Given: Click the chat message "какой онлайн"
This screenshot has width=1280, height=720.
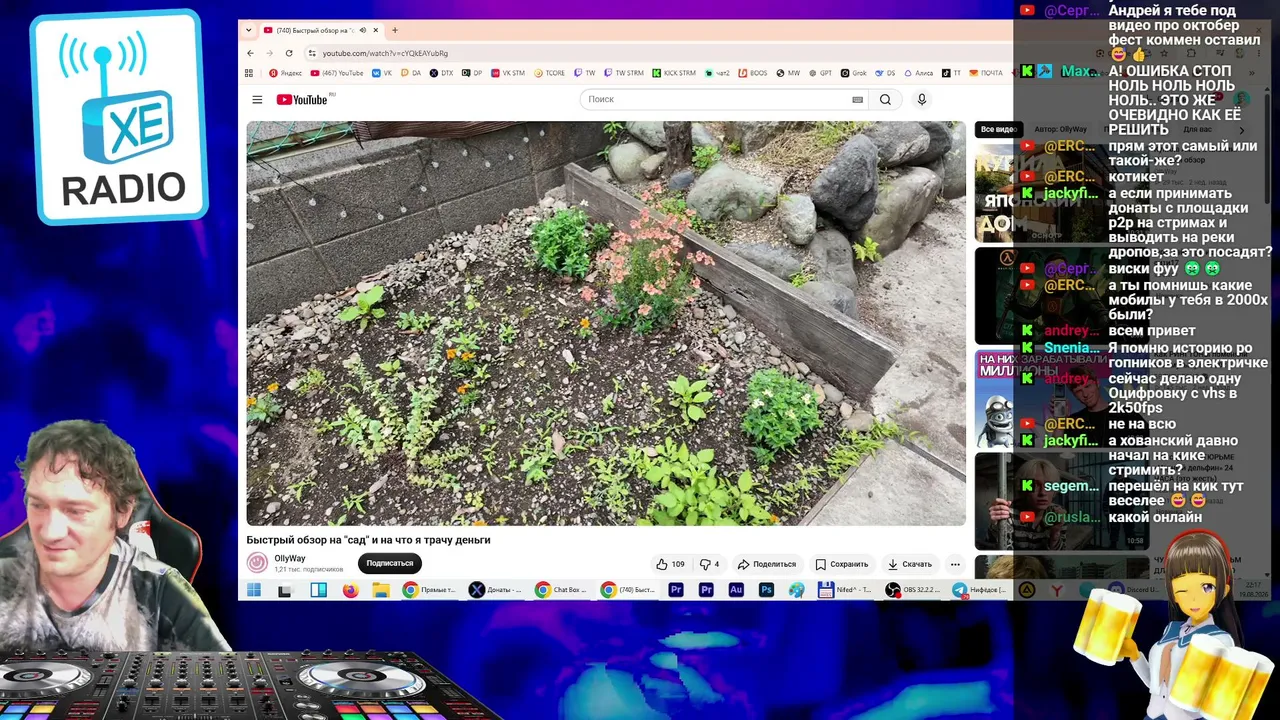Looking at the screenshot, I should tap(1155, 517).
